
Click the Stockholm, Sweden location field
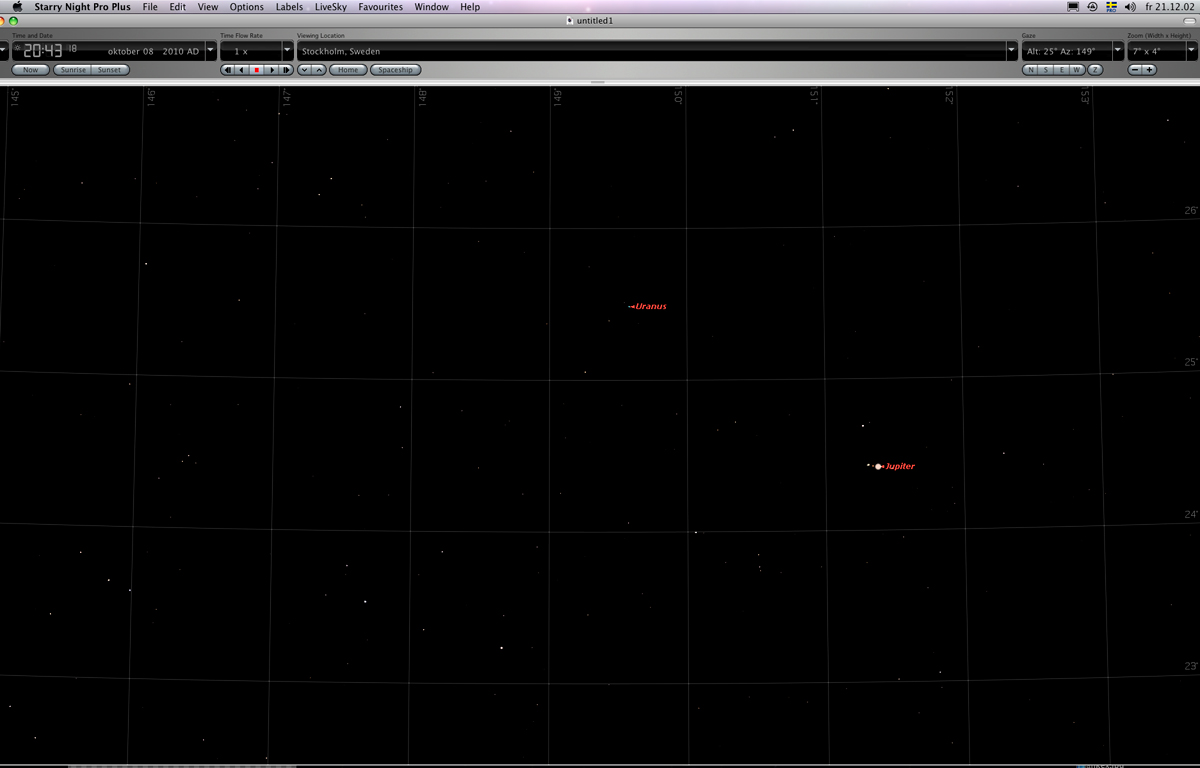pyautogui.click(x=651, y=50)
